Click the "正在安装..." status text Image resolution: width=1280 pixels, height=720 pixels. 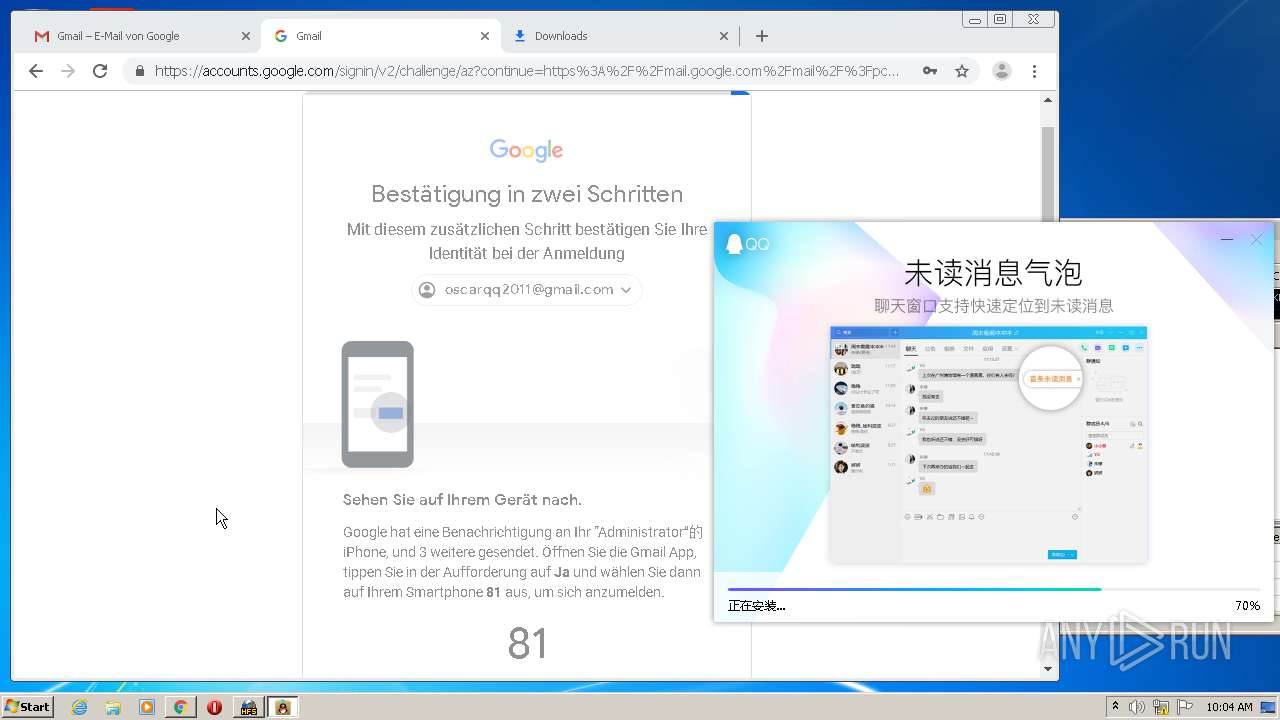pyautogui.click(x=756, y=606)
